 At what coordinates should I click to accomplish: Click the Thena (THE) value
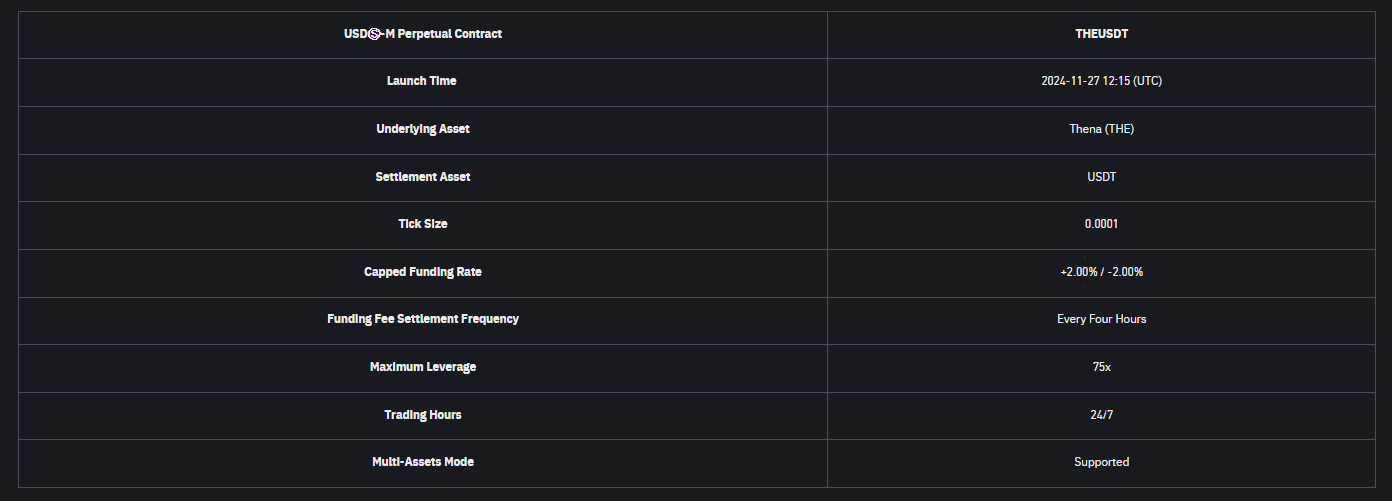[1101, 129]
